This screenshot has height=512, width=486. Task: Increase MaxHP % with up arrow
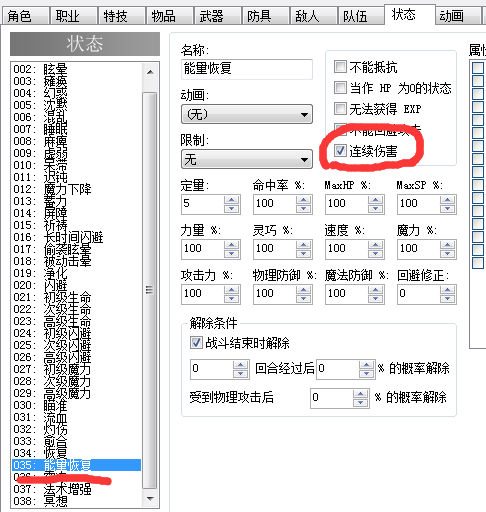[375, 199]
